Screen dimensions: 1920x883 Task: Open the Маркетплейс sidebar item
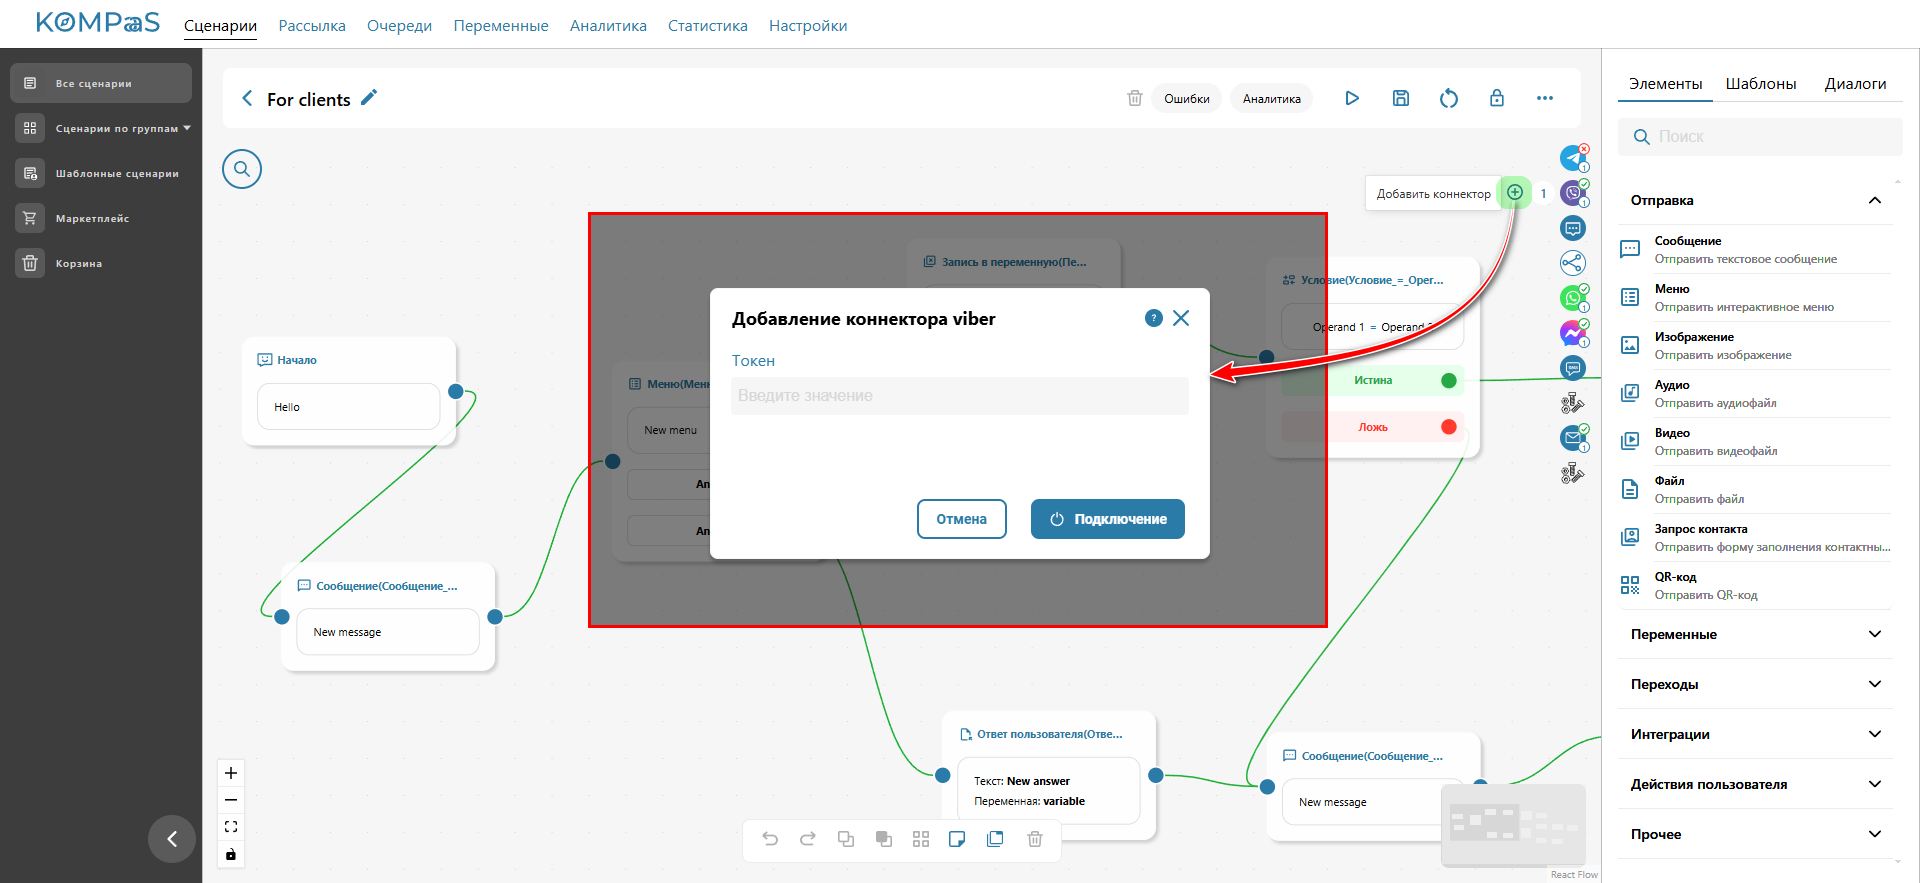click(101, 218)
